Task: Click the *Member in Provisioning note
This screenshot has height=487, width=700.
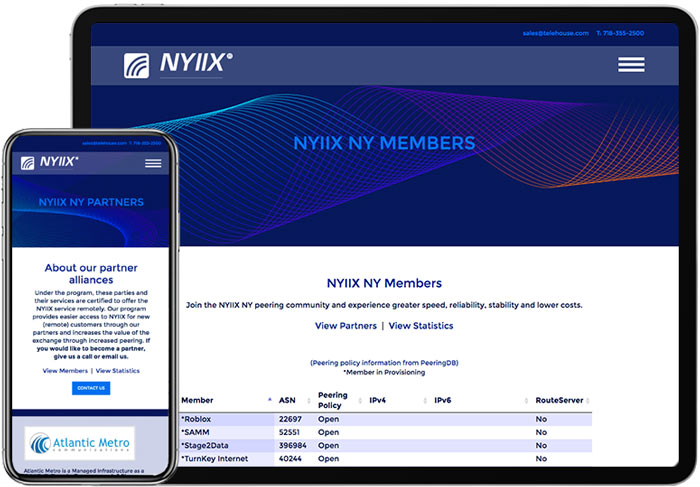Action: tap(384, 372)
